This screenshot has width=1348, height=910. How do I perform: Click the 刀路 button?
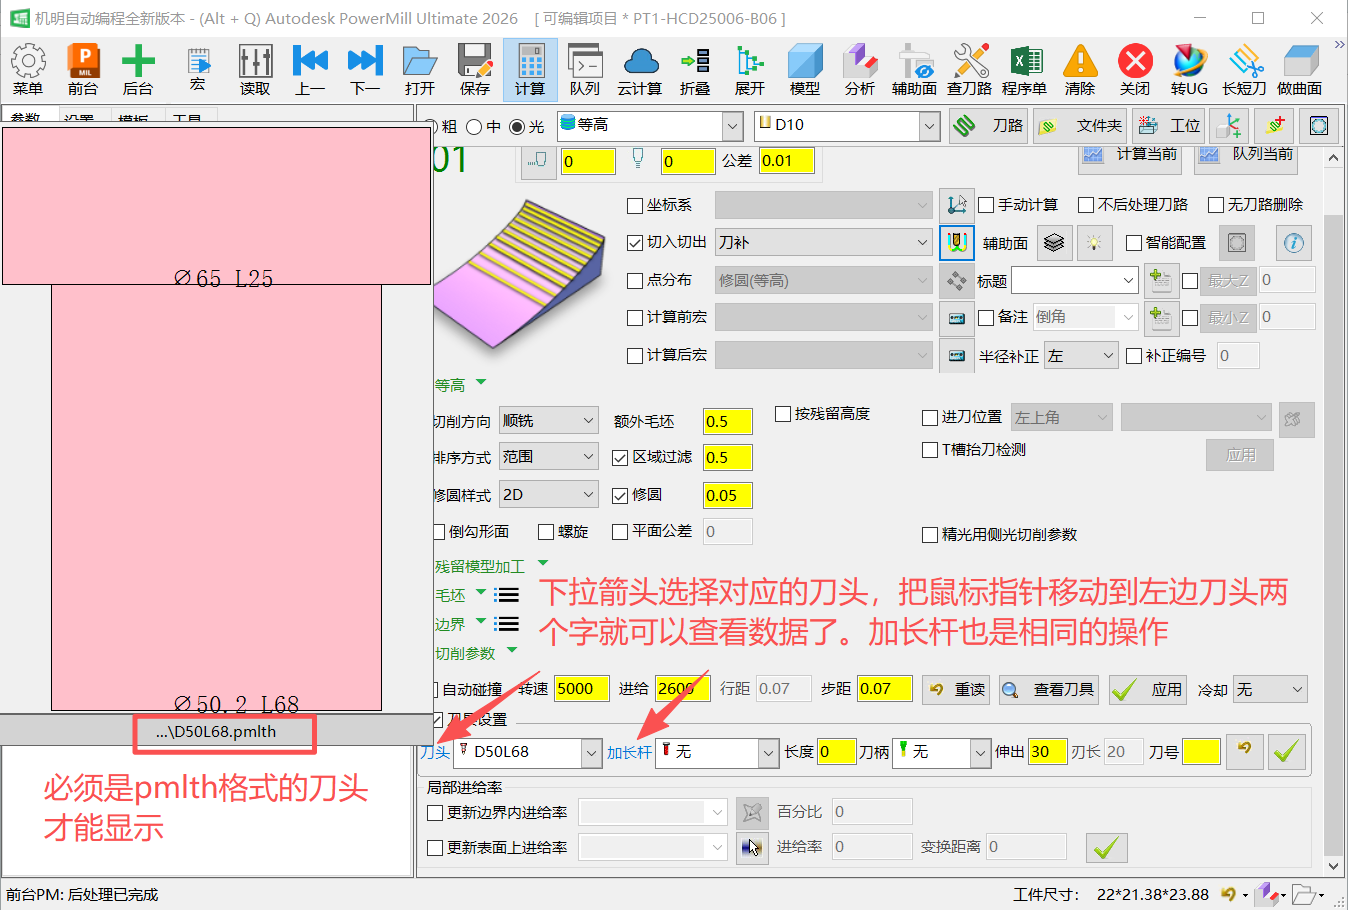989,126
